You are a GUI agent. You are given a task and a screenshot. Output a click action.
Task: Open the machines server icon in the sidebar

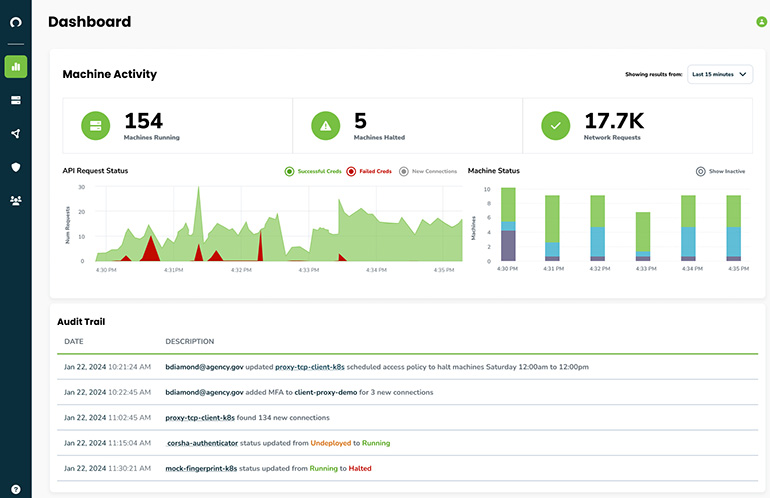click(16, 100)
